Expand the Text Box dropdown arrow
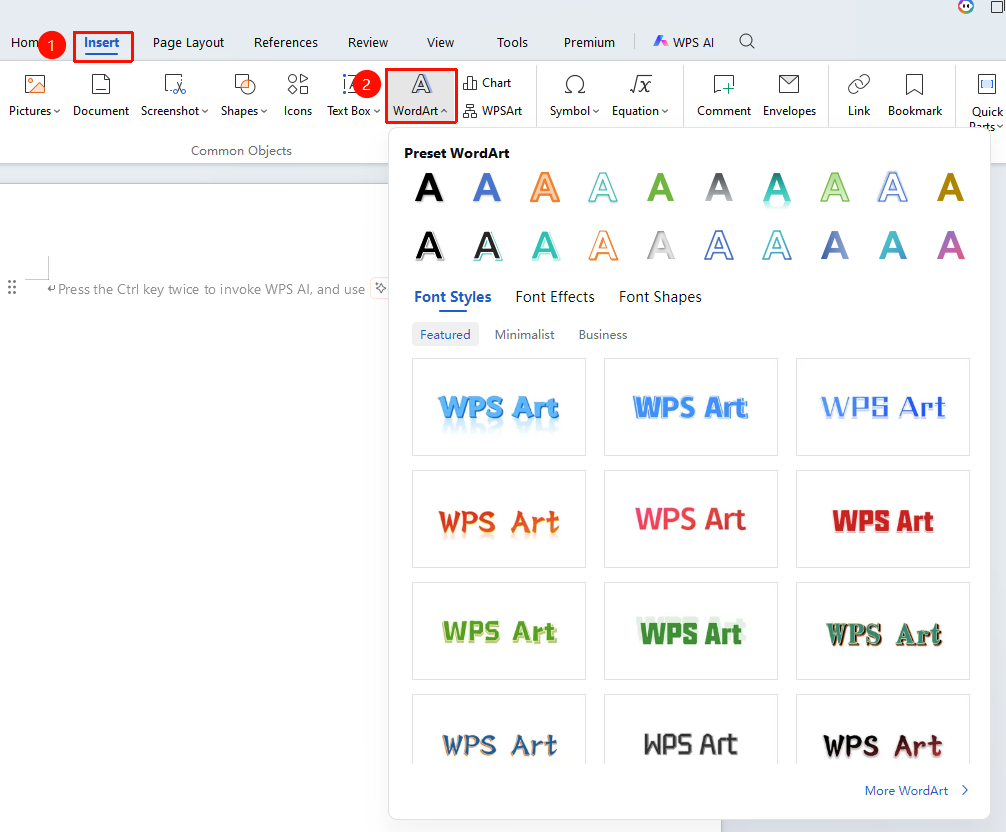Screen dimensions: 1006x832 pyautogui.click(x=377, y=111)
